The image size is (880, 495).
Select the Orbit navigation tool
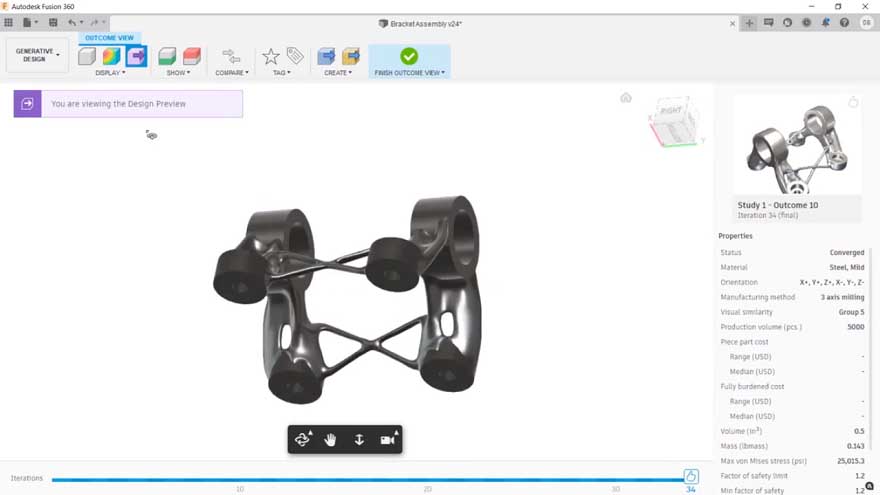pos(302,439)
